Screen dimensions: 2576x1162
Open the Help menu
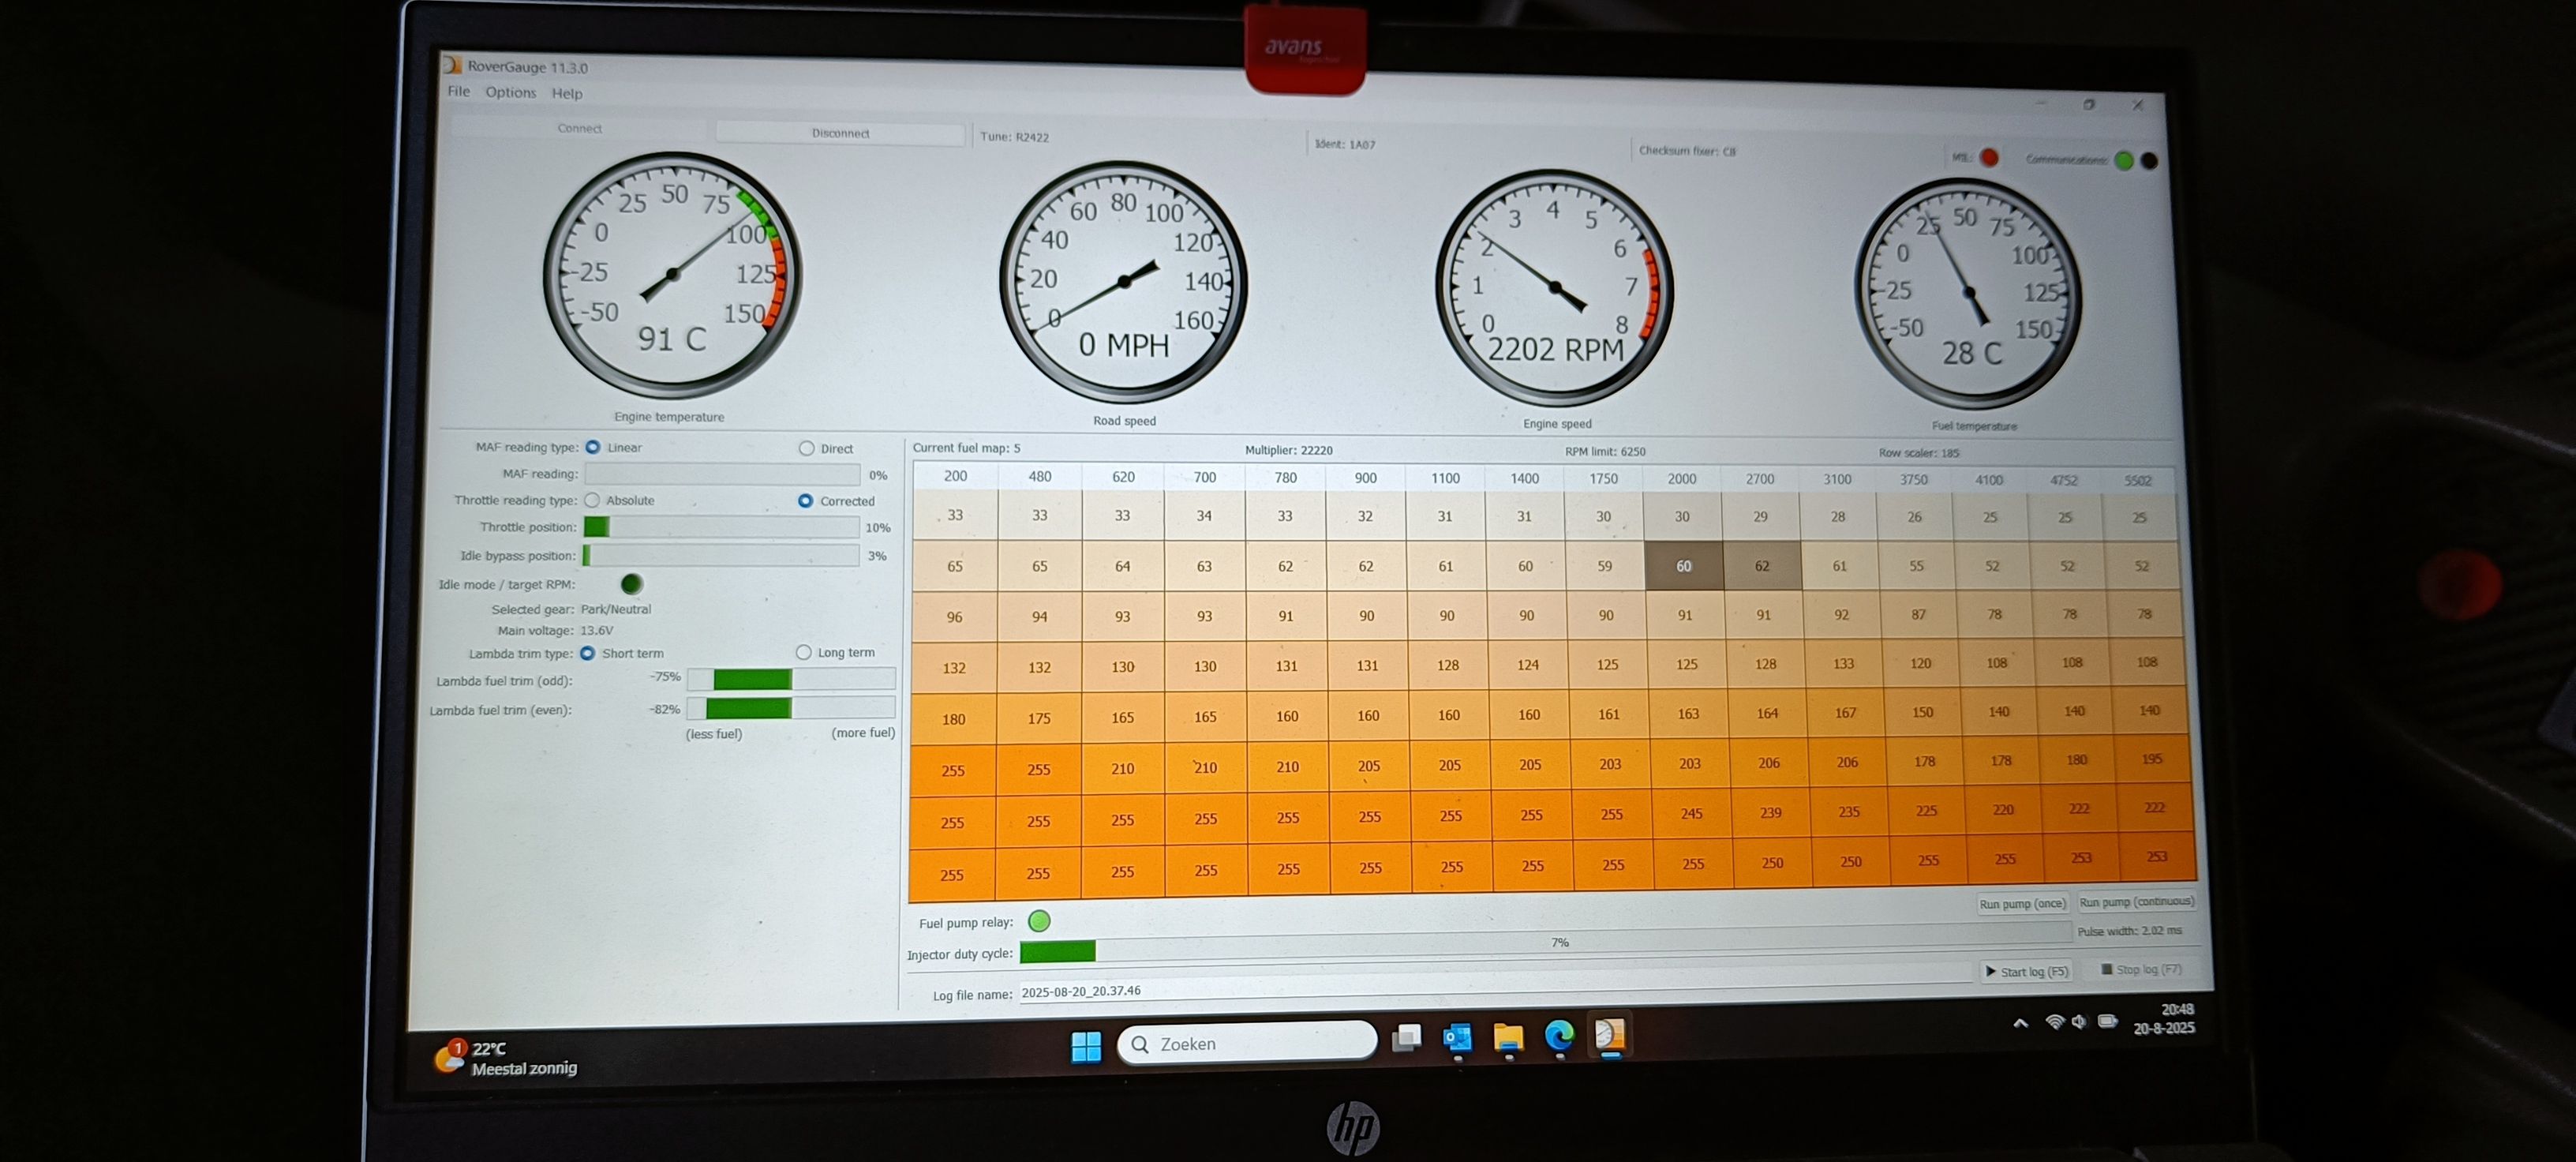[x=567, y=93]
